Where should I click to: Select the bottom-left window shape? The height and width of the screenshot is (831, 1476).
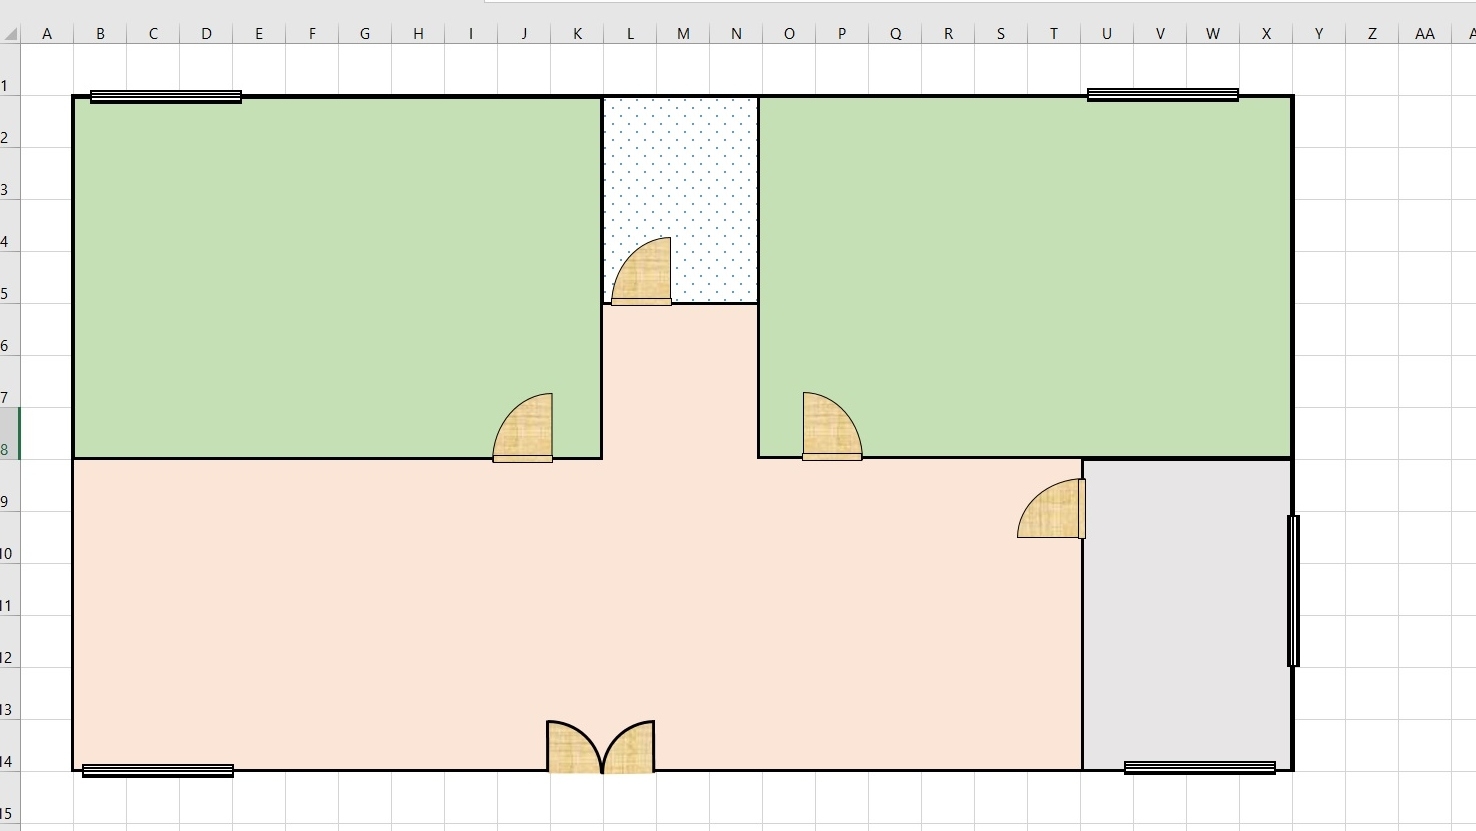click(158, 770)
